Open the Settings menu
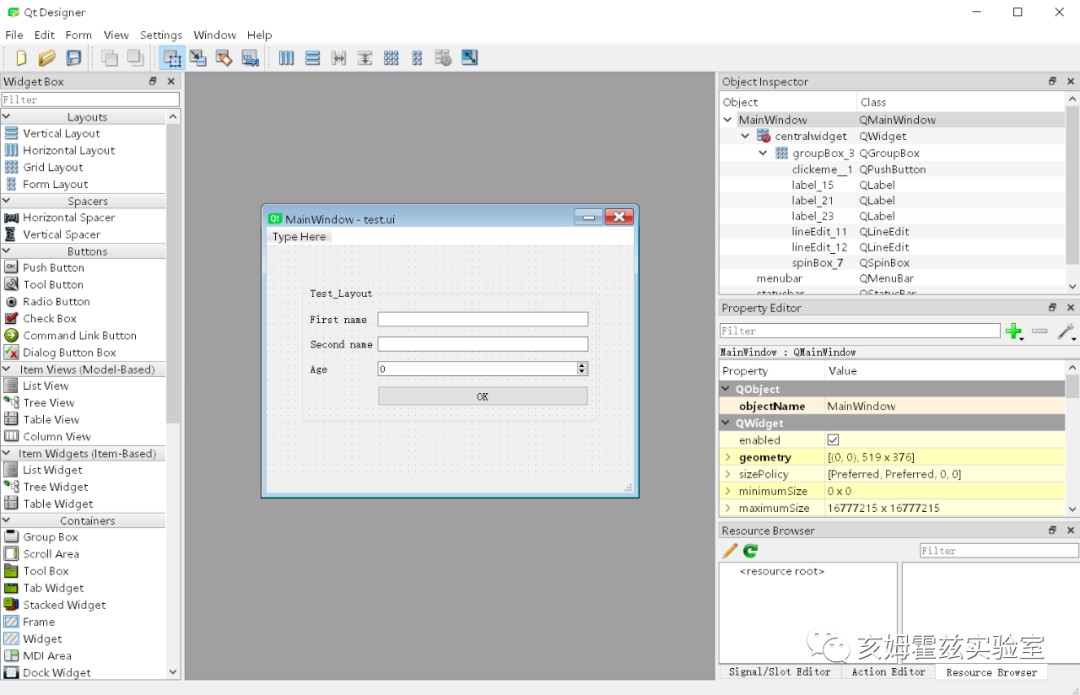The width and height of the screenshot is (1080, 695). [161, 34]
